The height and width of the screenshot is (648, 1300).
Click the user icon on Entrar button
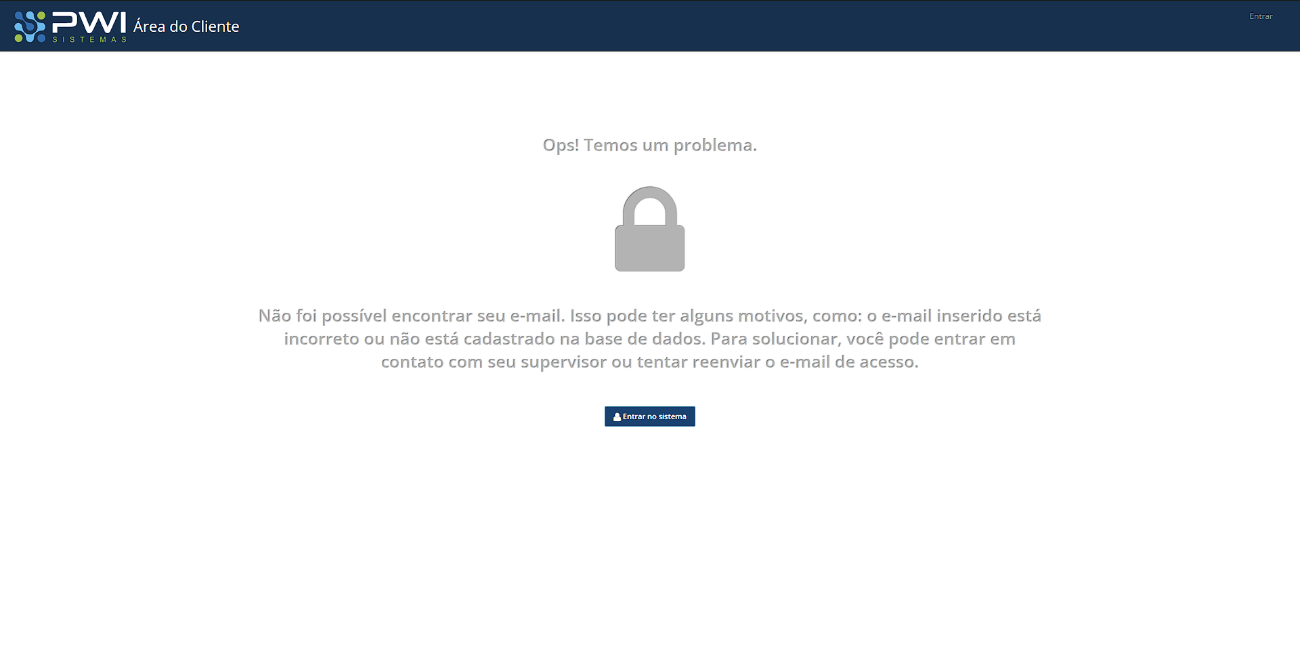point(617,417)
